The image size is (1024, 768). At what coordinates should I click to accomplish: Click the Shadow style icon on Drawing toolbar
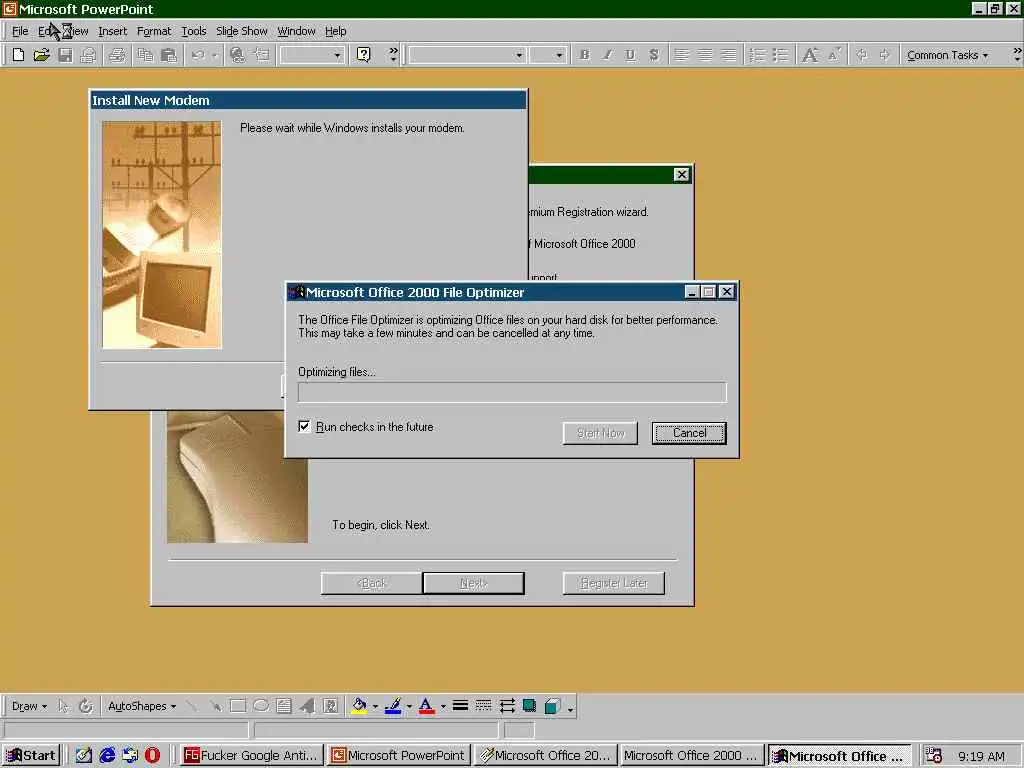tap(530, 705)
